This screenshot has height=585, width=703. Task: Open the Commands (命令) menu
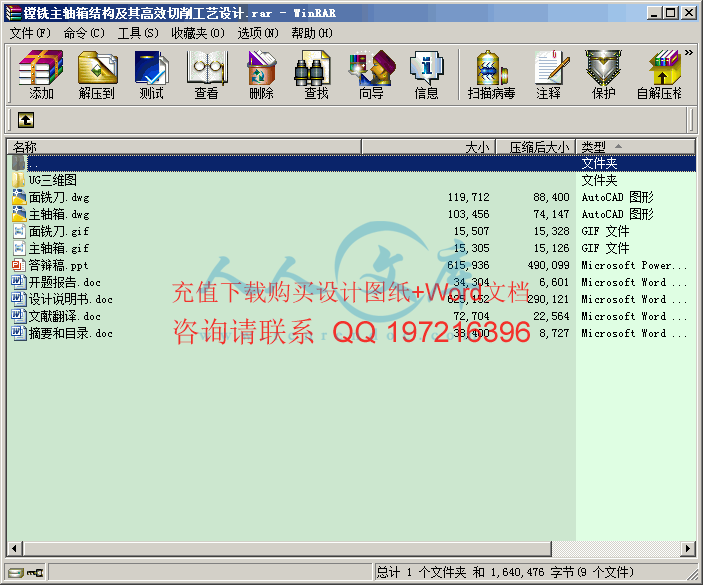click(84, 33)
